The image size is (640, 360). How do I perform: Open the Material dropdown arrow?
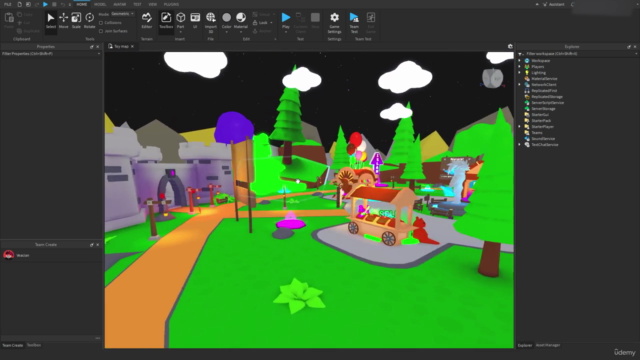coord(241,32)
